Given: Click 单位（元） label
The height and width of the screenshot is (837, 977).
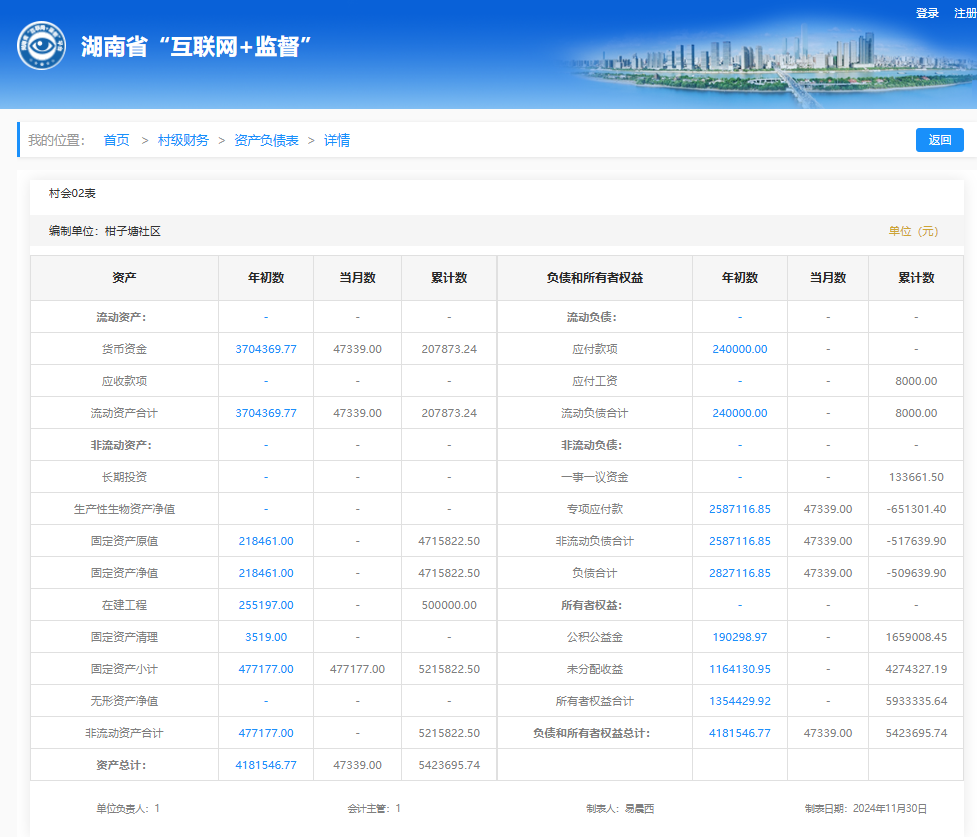Looking at the screenshot, I should pos(913,231).
